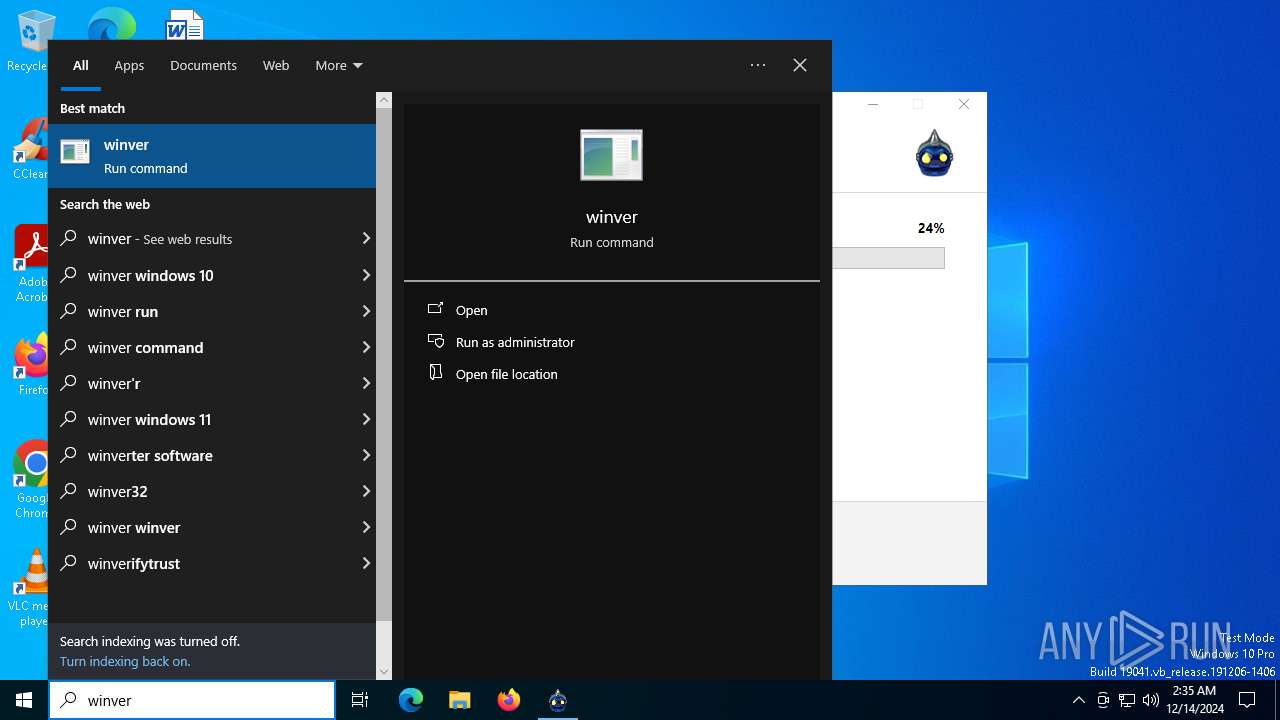1280x720 pixels.
Task: Select Open file location
Action: (506, 374)
